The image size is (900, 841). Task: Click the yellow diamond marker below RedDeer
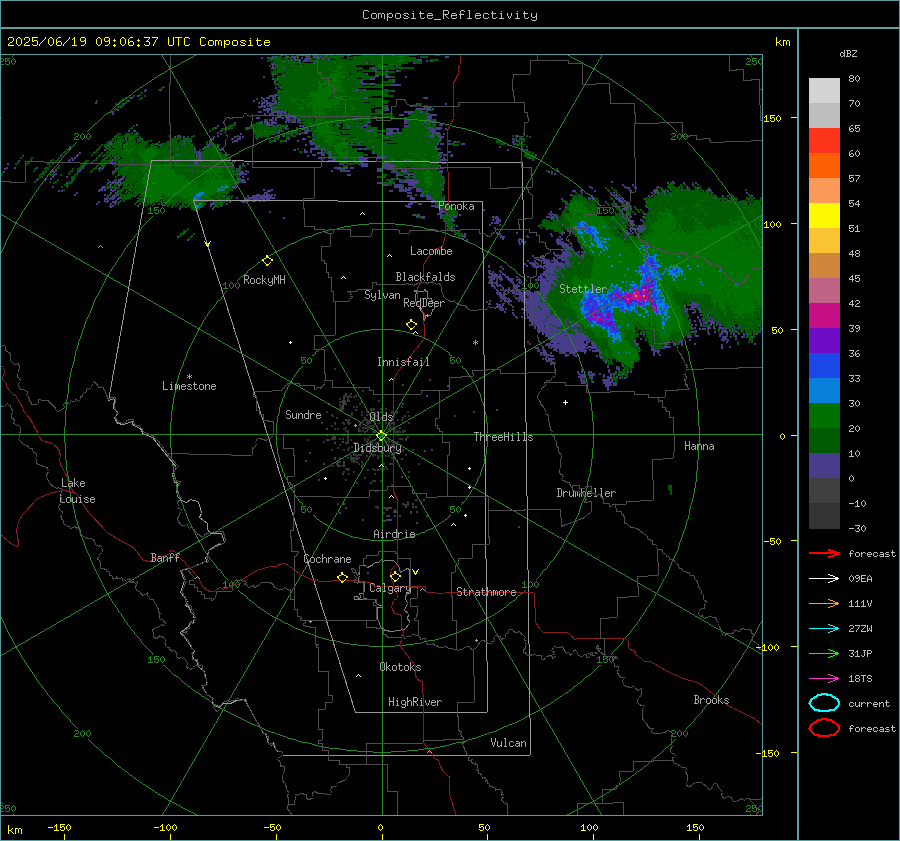[x=412, y=325]
